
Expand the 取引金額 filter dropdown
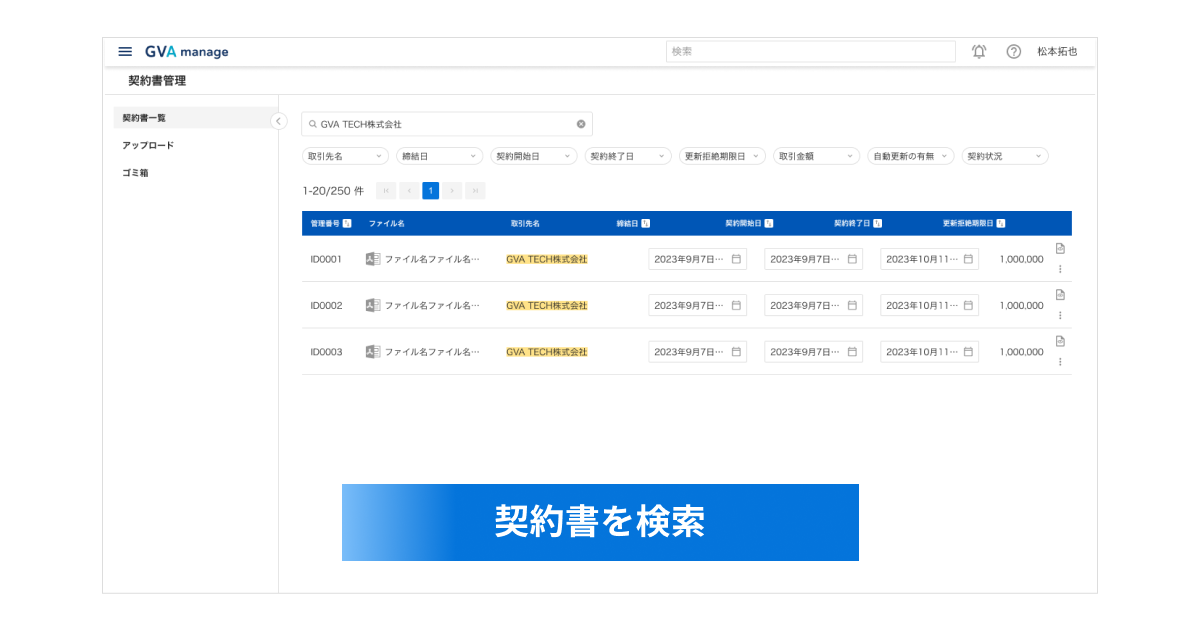pos(816,156)
